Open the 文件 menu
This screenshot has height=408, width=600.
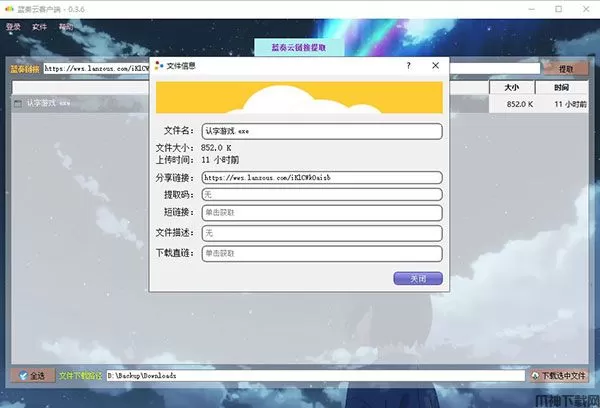39,27
